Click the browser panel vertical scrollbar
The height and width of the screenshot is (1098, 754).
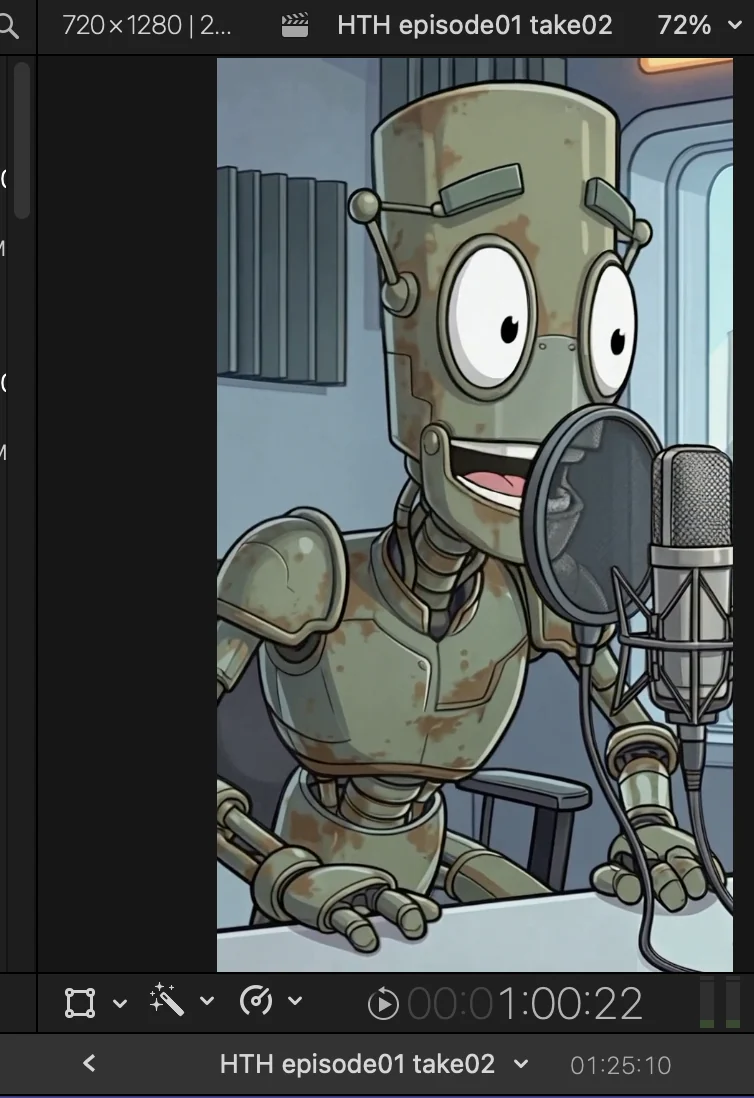tap(21, 140)
